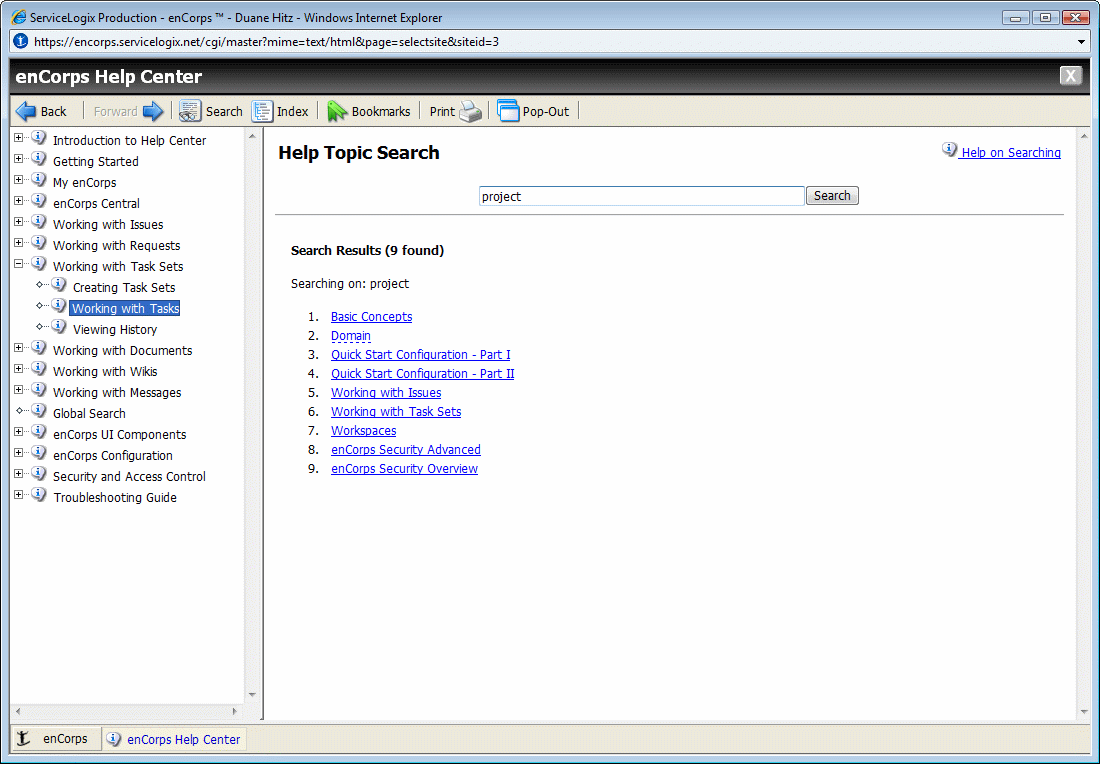Screen dimensions: 1100x764
Task: Click the URL address bar
Action: tap(551, 41)
